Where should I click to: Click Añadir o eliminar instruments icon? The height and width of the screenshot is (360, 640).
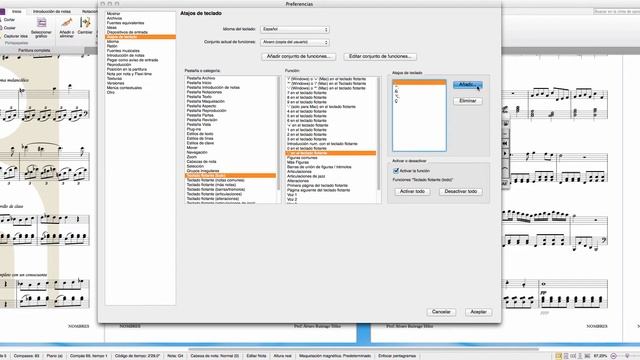(x=67, y=28)
